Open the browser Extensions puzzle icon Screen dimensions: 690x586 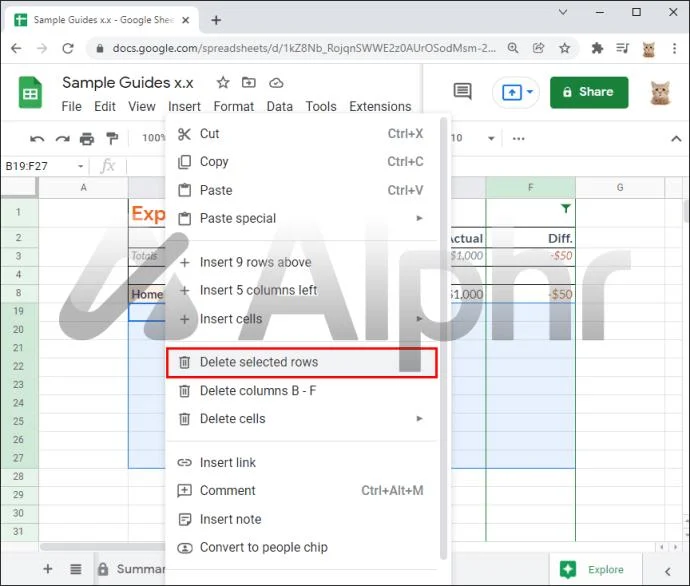tap(597, 48)
